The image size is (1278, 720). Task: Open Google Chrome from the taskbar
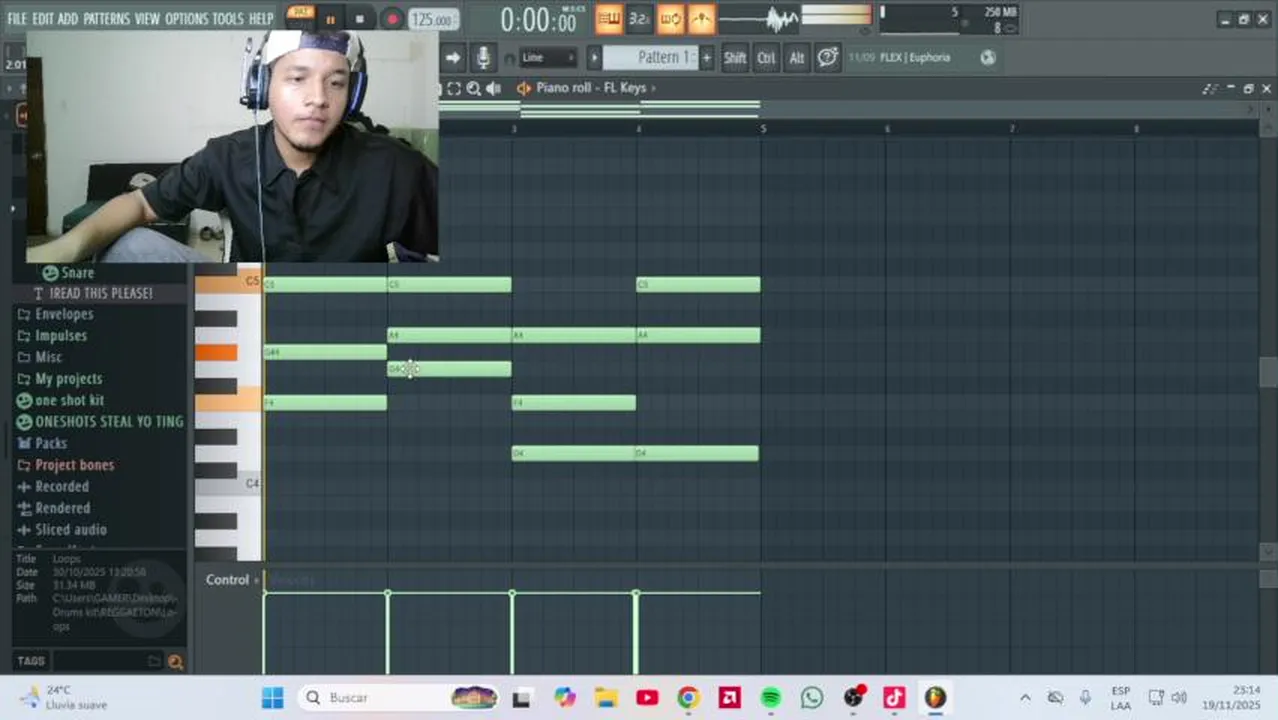click(688, 697)
